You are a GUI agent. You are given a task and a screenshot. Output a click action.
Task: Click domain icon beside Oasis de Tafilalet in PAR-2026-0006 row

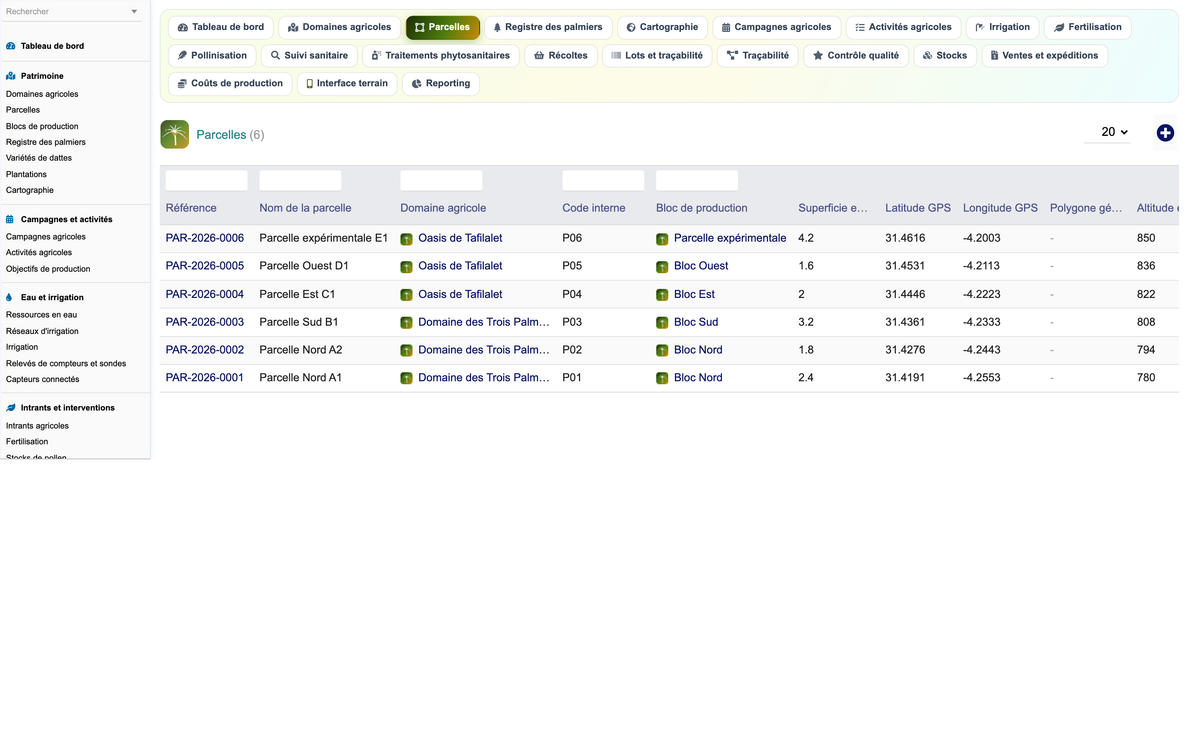coord(407,239)
